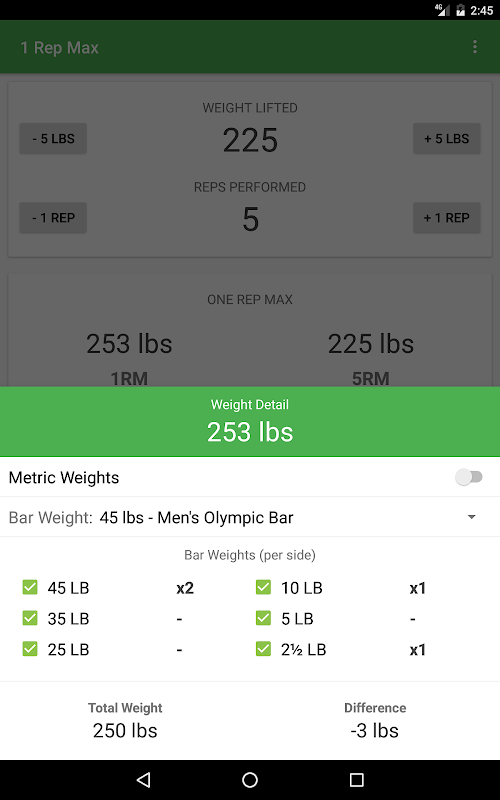
Task: Add a rep with + 1 REP
Action: [446, 217]
